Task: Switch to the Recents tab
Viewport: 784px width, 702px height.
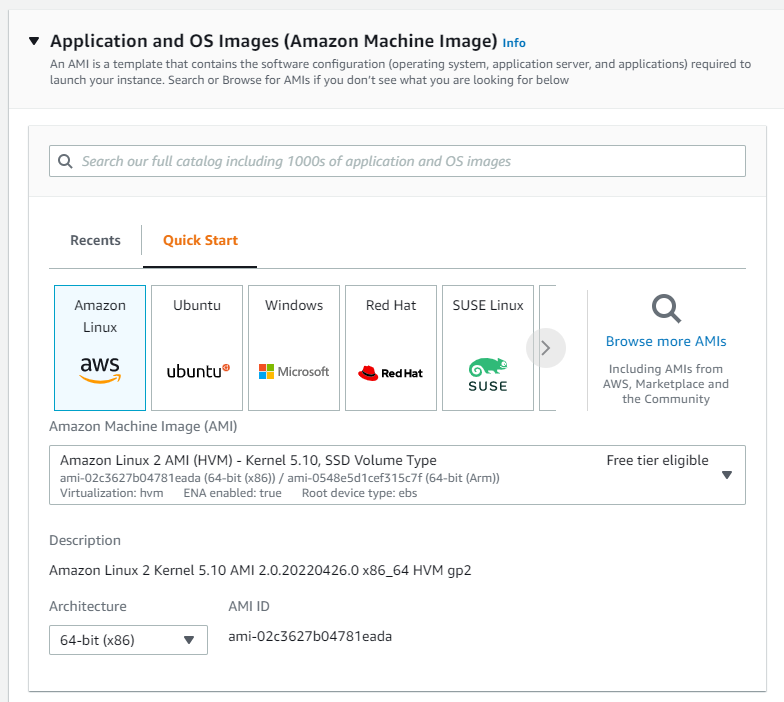Action: pos(95,240)
